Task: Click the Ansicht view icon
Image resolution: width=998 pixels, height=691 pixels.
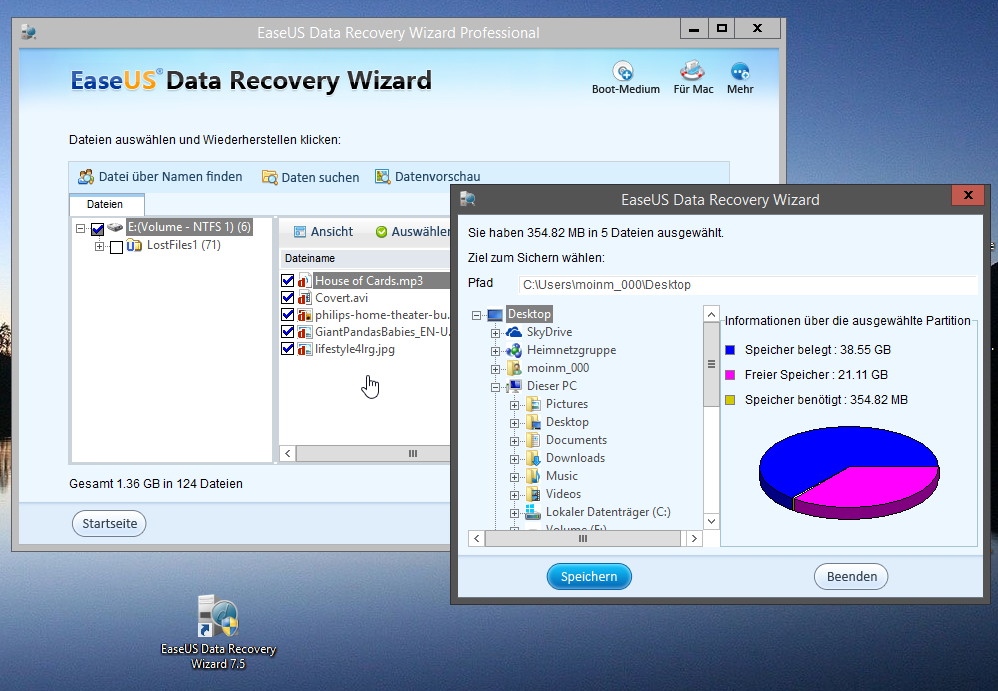Action: (300, 232)
